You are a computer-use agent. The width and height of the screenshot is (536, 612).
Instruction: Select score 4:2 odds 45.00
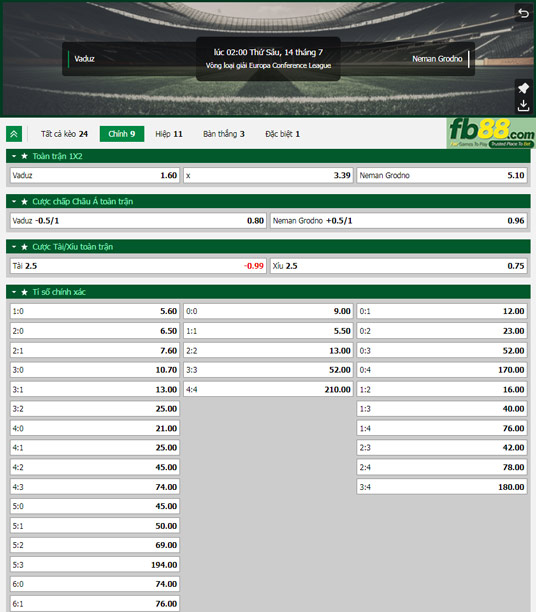pos(94,467)
